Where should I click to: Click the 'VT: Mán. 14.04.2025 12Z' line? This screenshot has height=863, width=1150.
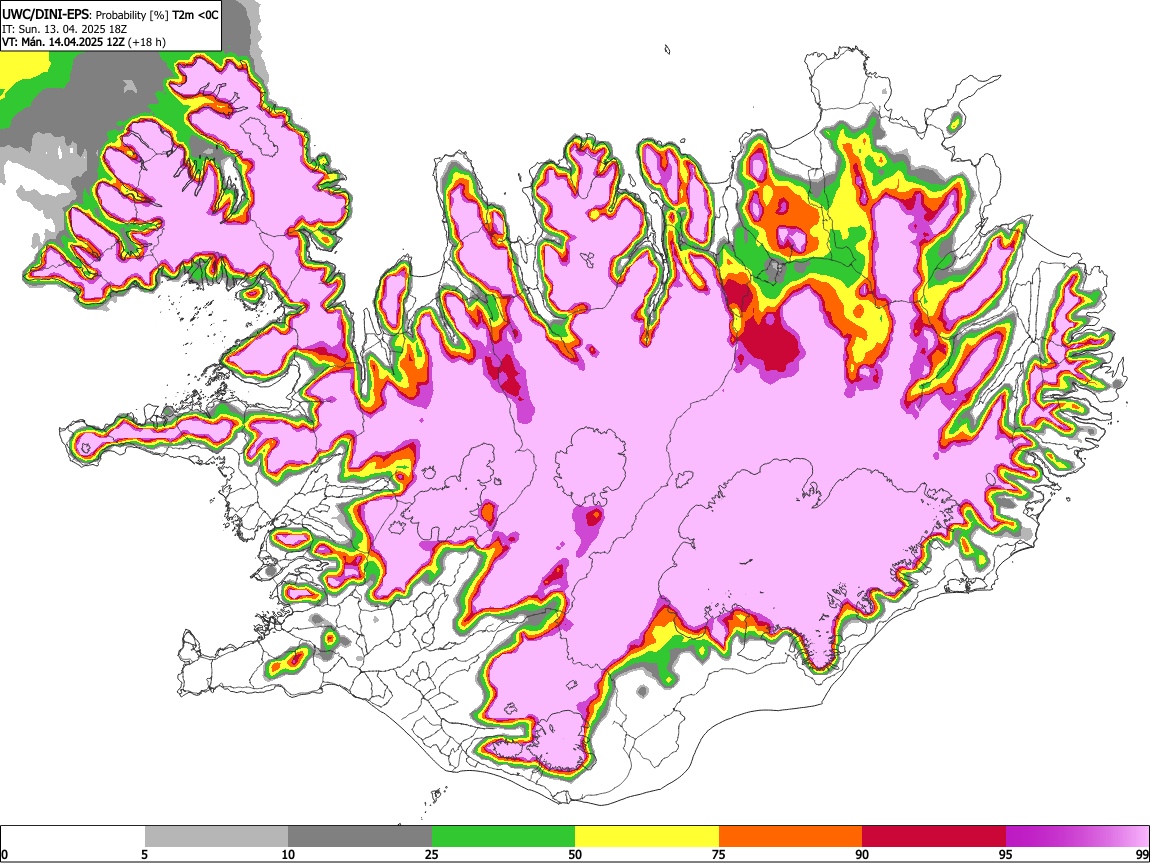[84, 43]
